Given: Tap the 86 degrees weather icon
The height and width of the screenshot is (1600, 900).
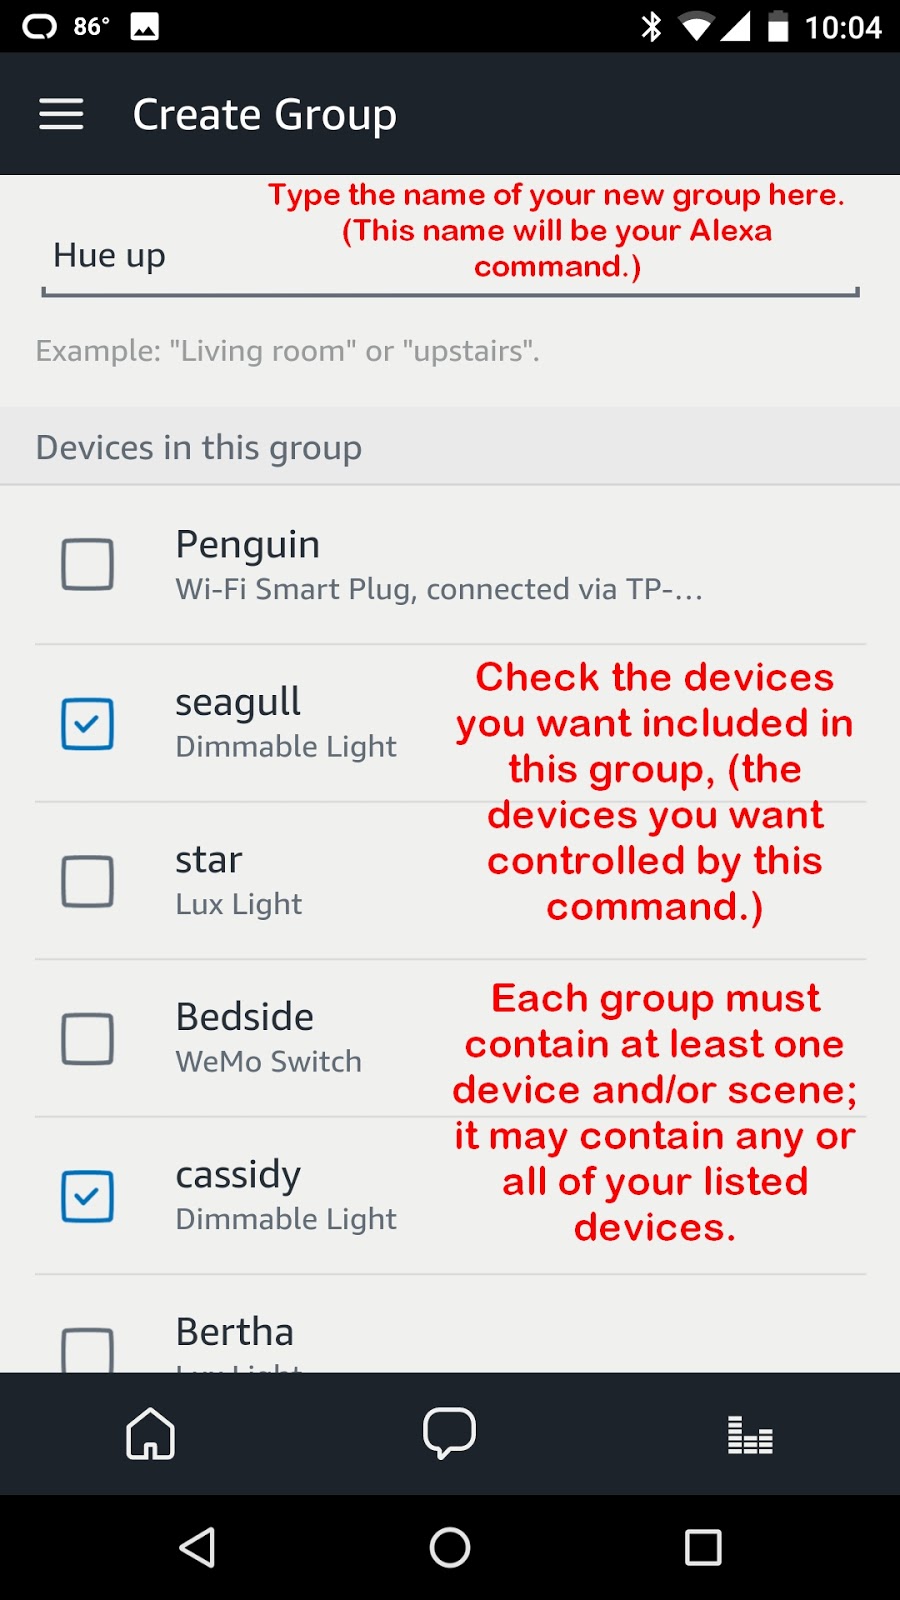Looking at the screenshot, I should click(75, 25).
